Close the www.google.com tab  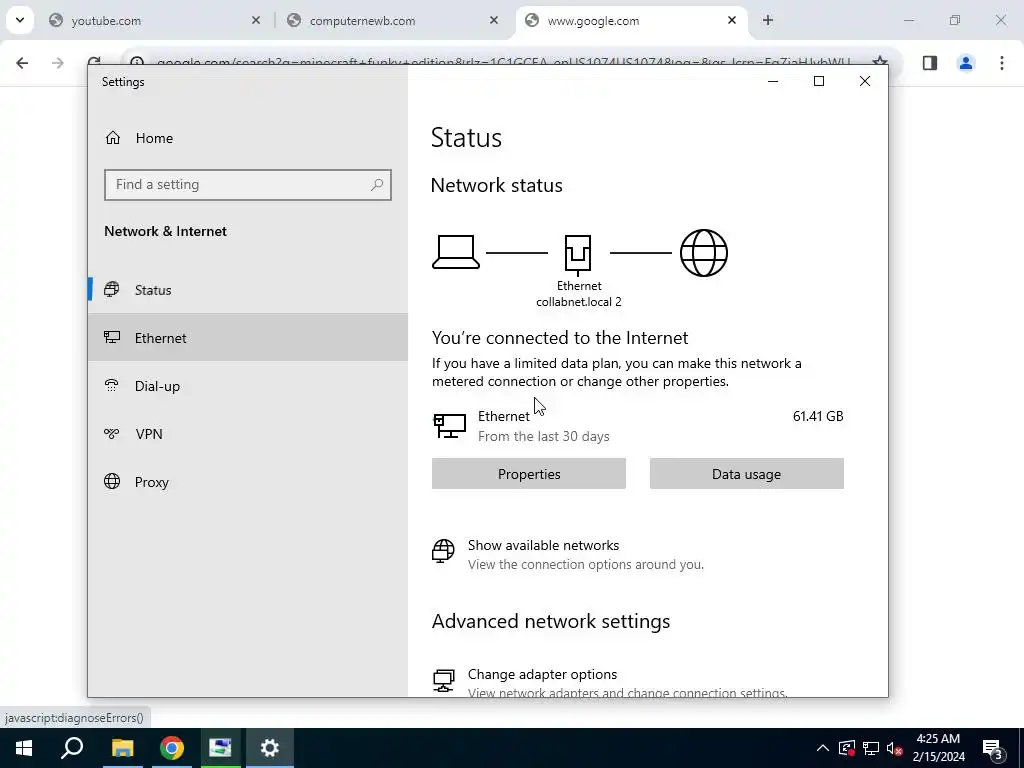tap(732, 20)
